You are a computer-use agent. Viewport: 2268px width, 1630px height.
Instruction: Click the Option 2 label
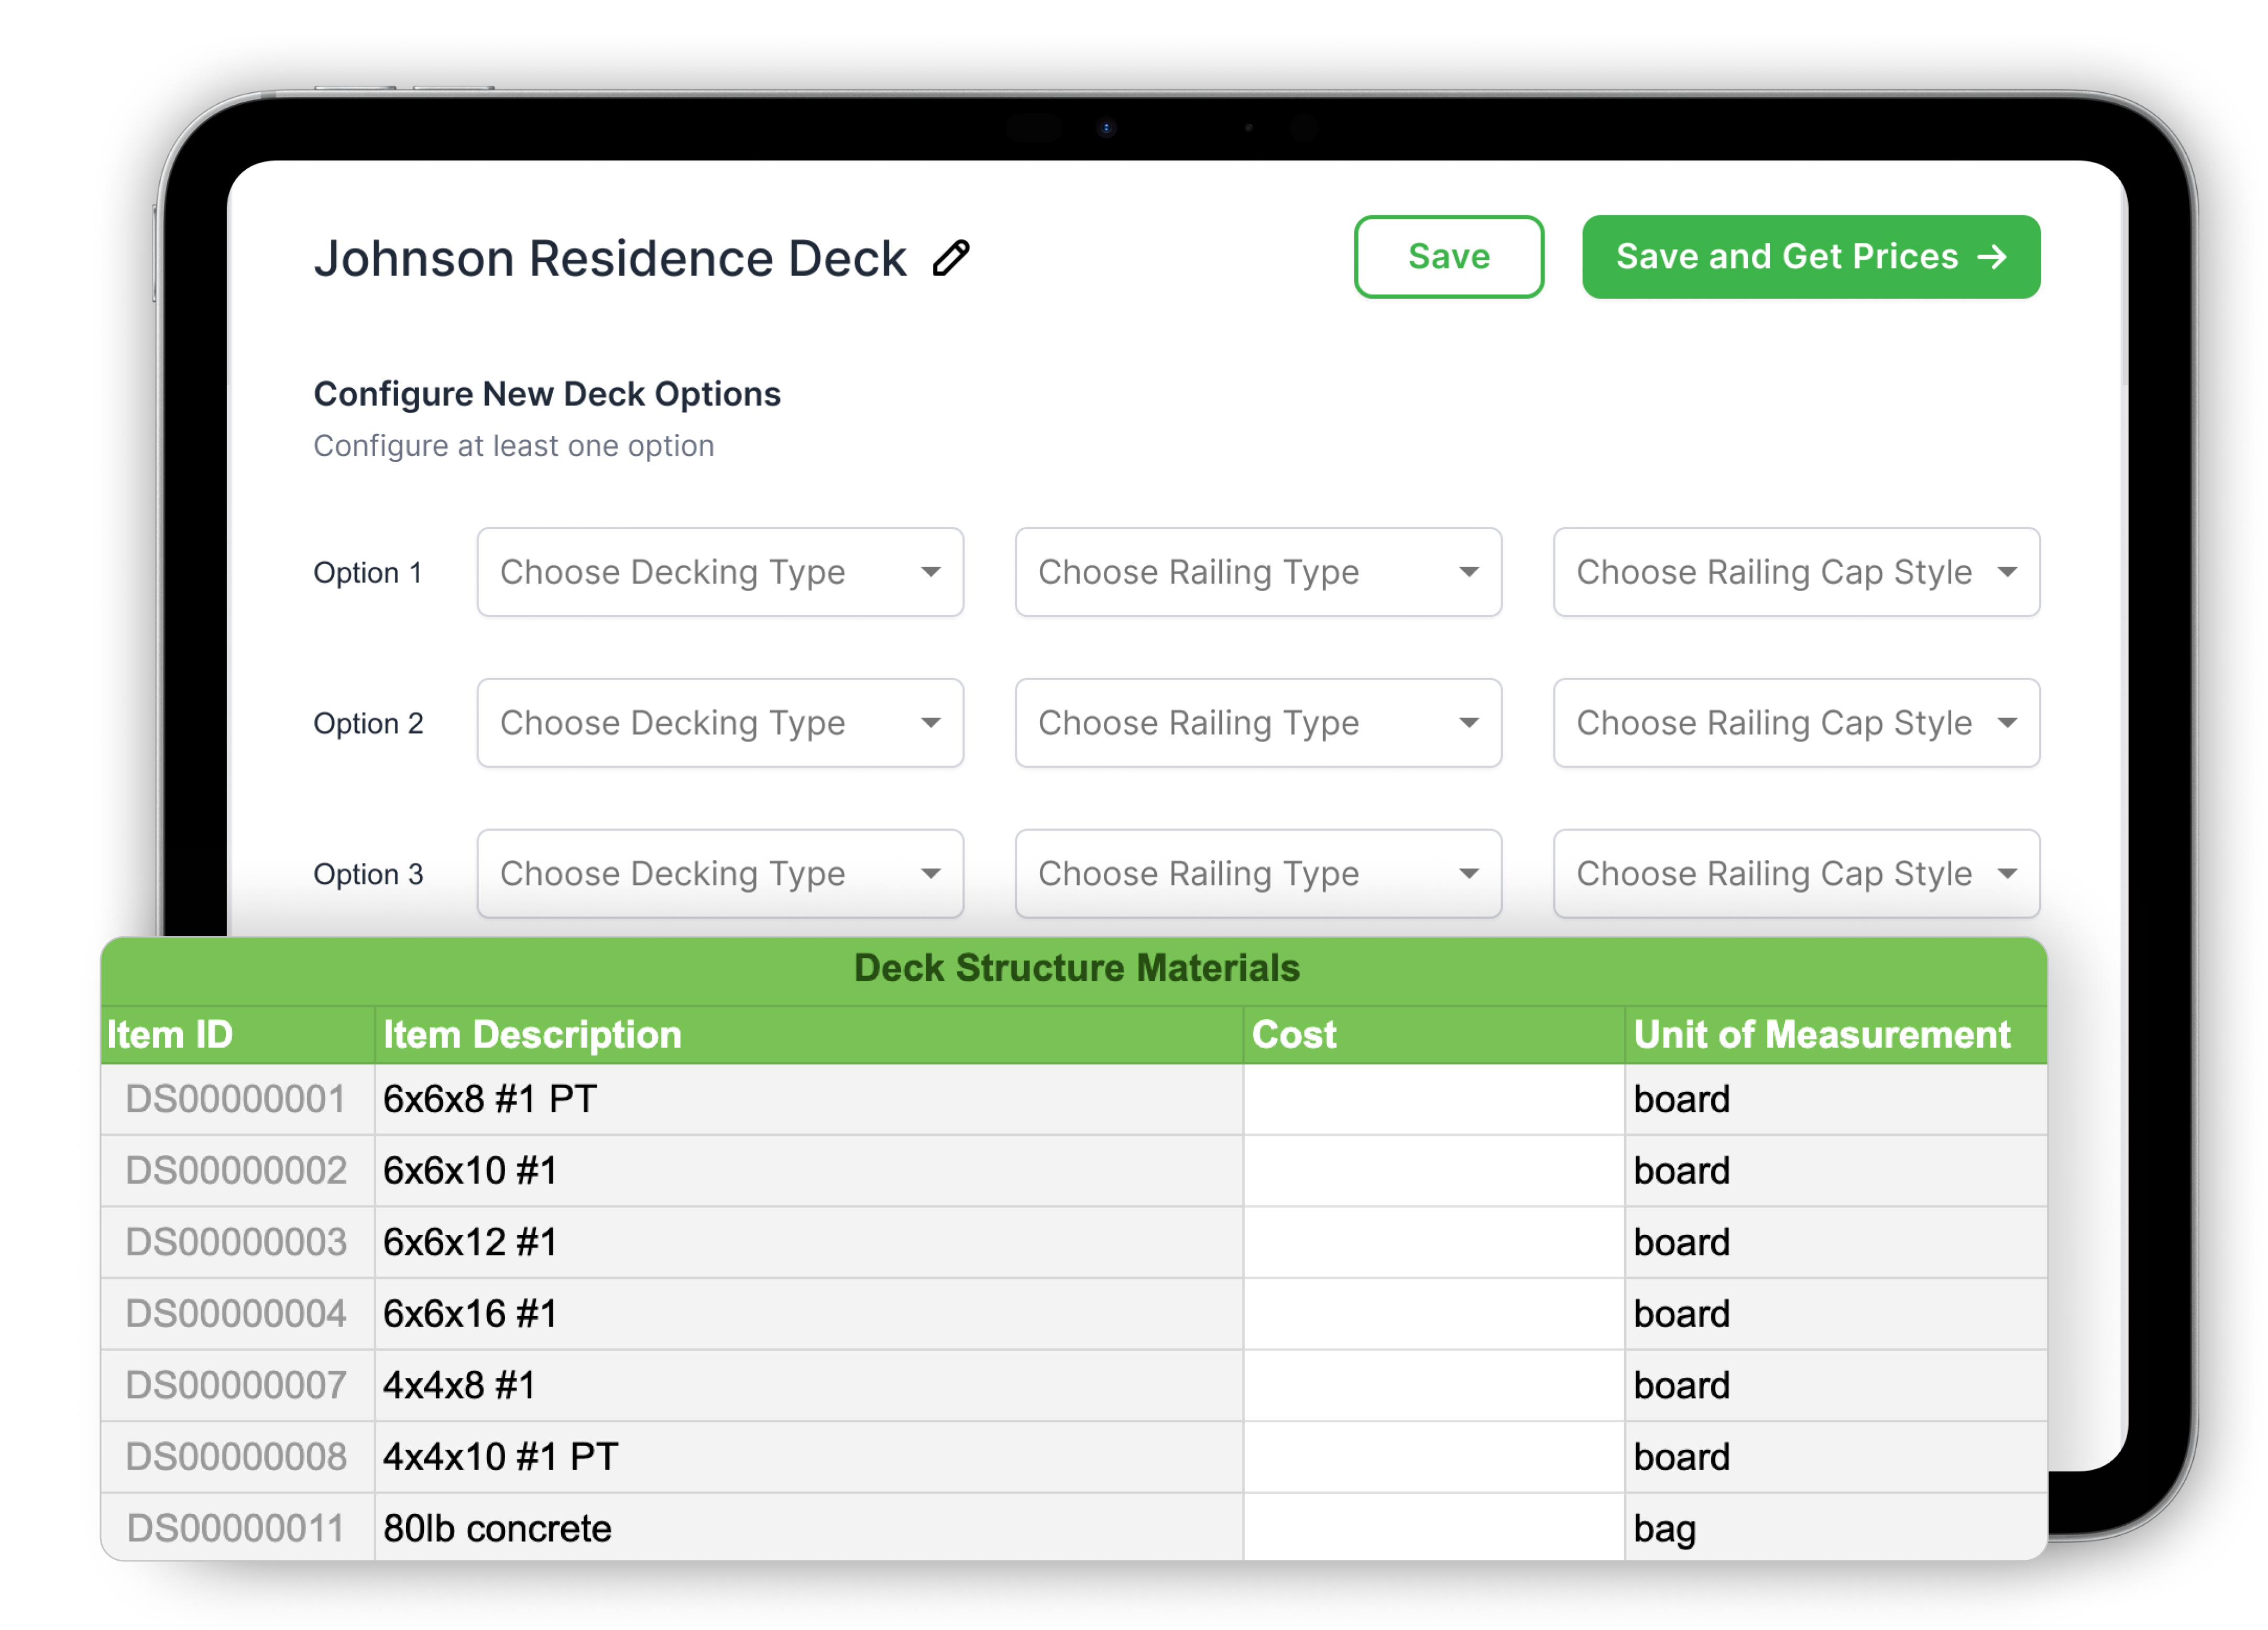pos(368,724)
